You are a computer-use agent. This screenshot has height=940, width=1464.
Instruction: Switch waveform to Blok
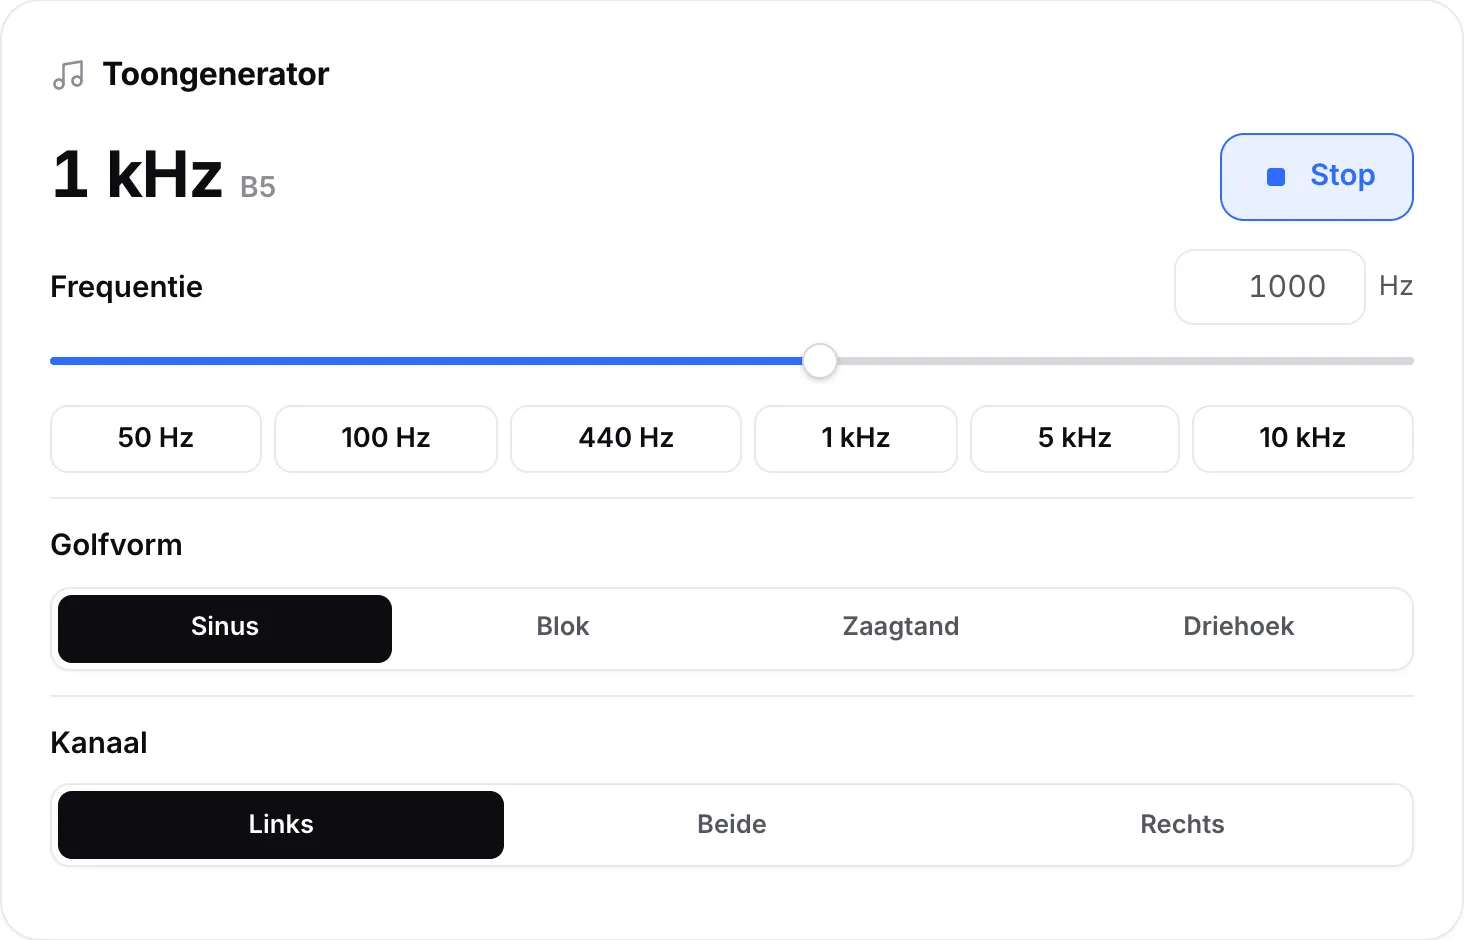[x=563, y=629]
